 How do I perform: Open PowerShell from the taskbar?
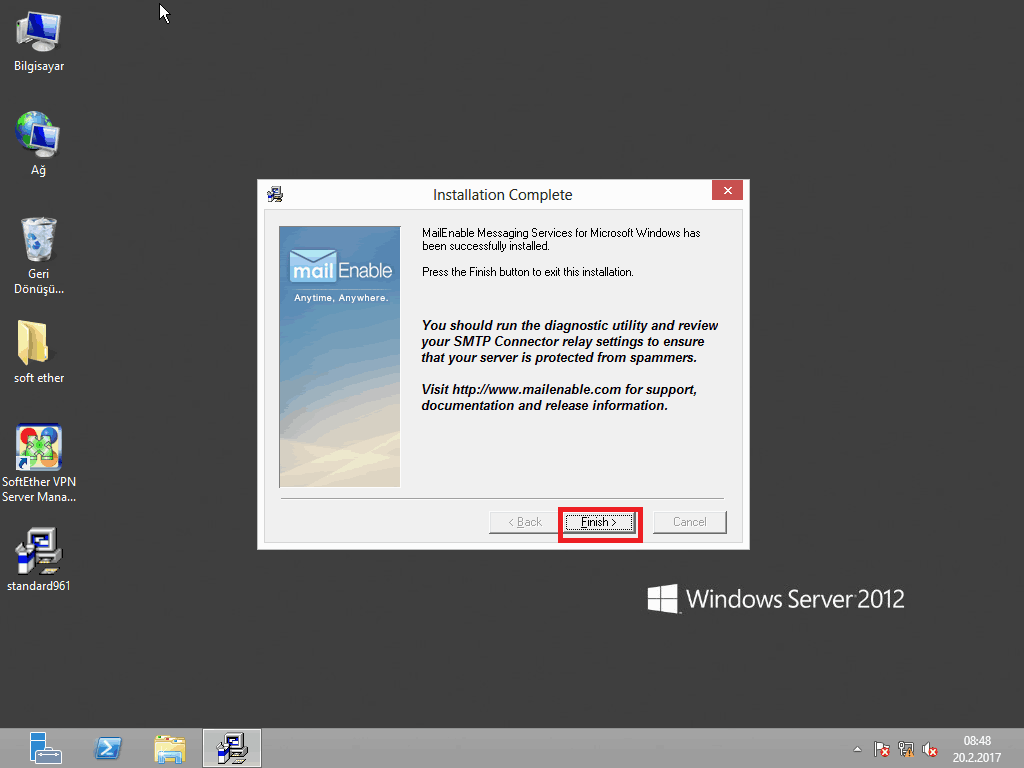tap(108, 748)
